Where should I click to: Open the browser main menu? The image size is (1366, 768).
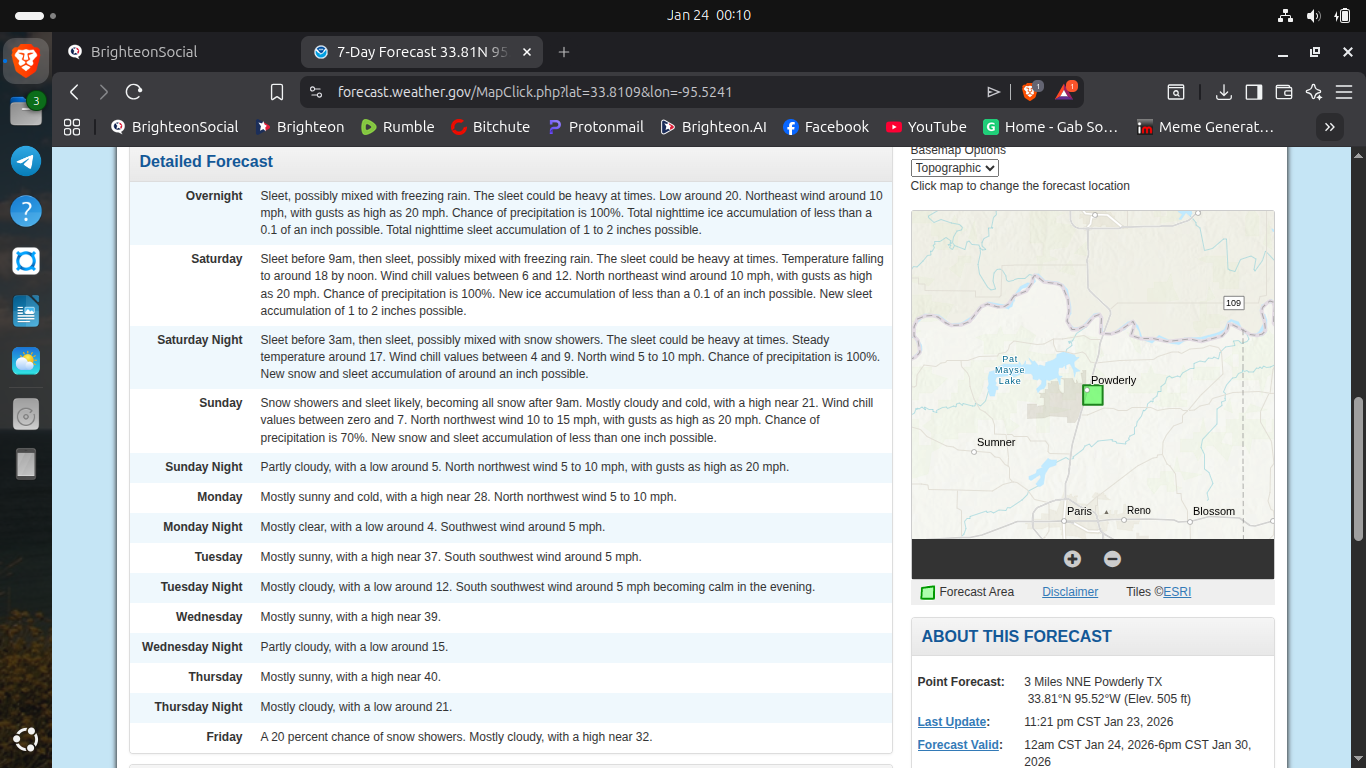tap(1343, 92)
